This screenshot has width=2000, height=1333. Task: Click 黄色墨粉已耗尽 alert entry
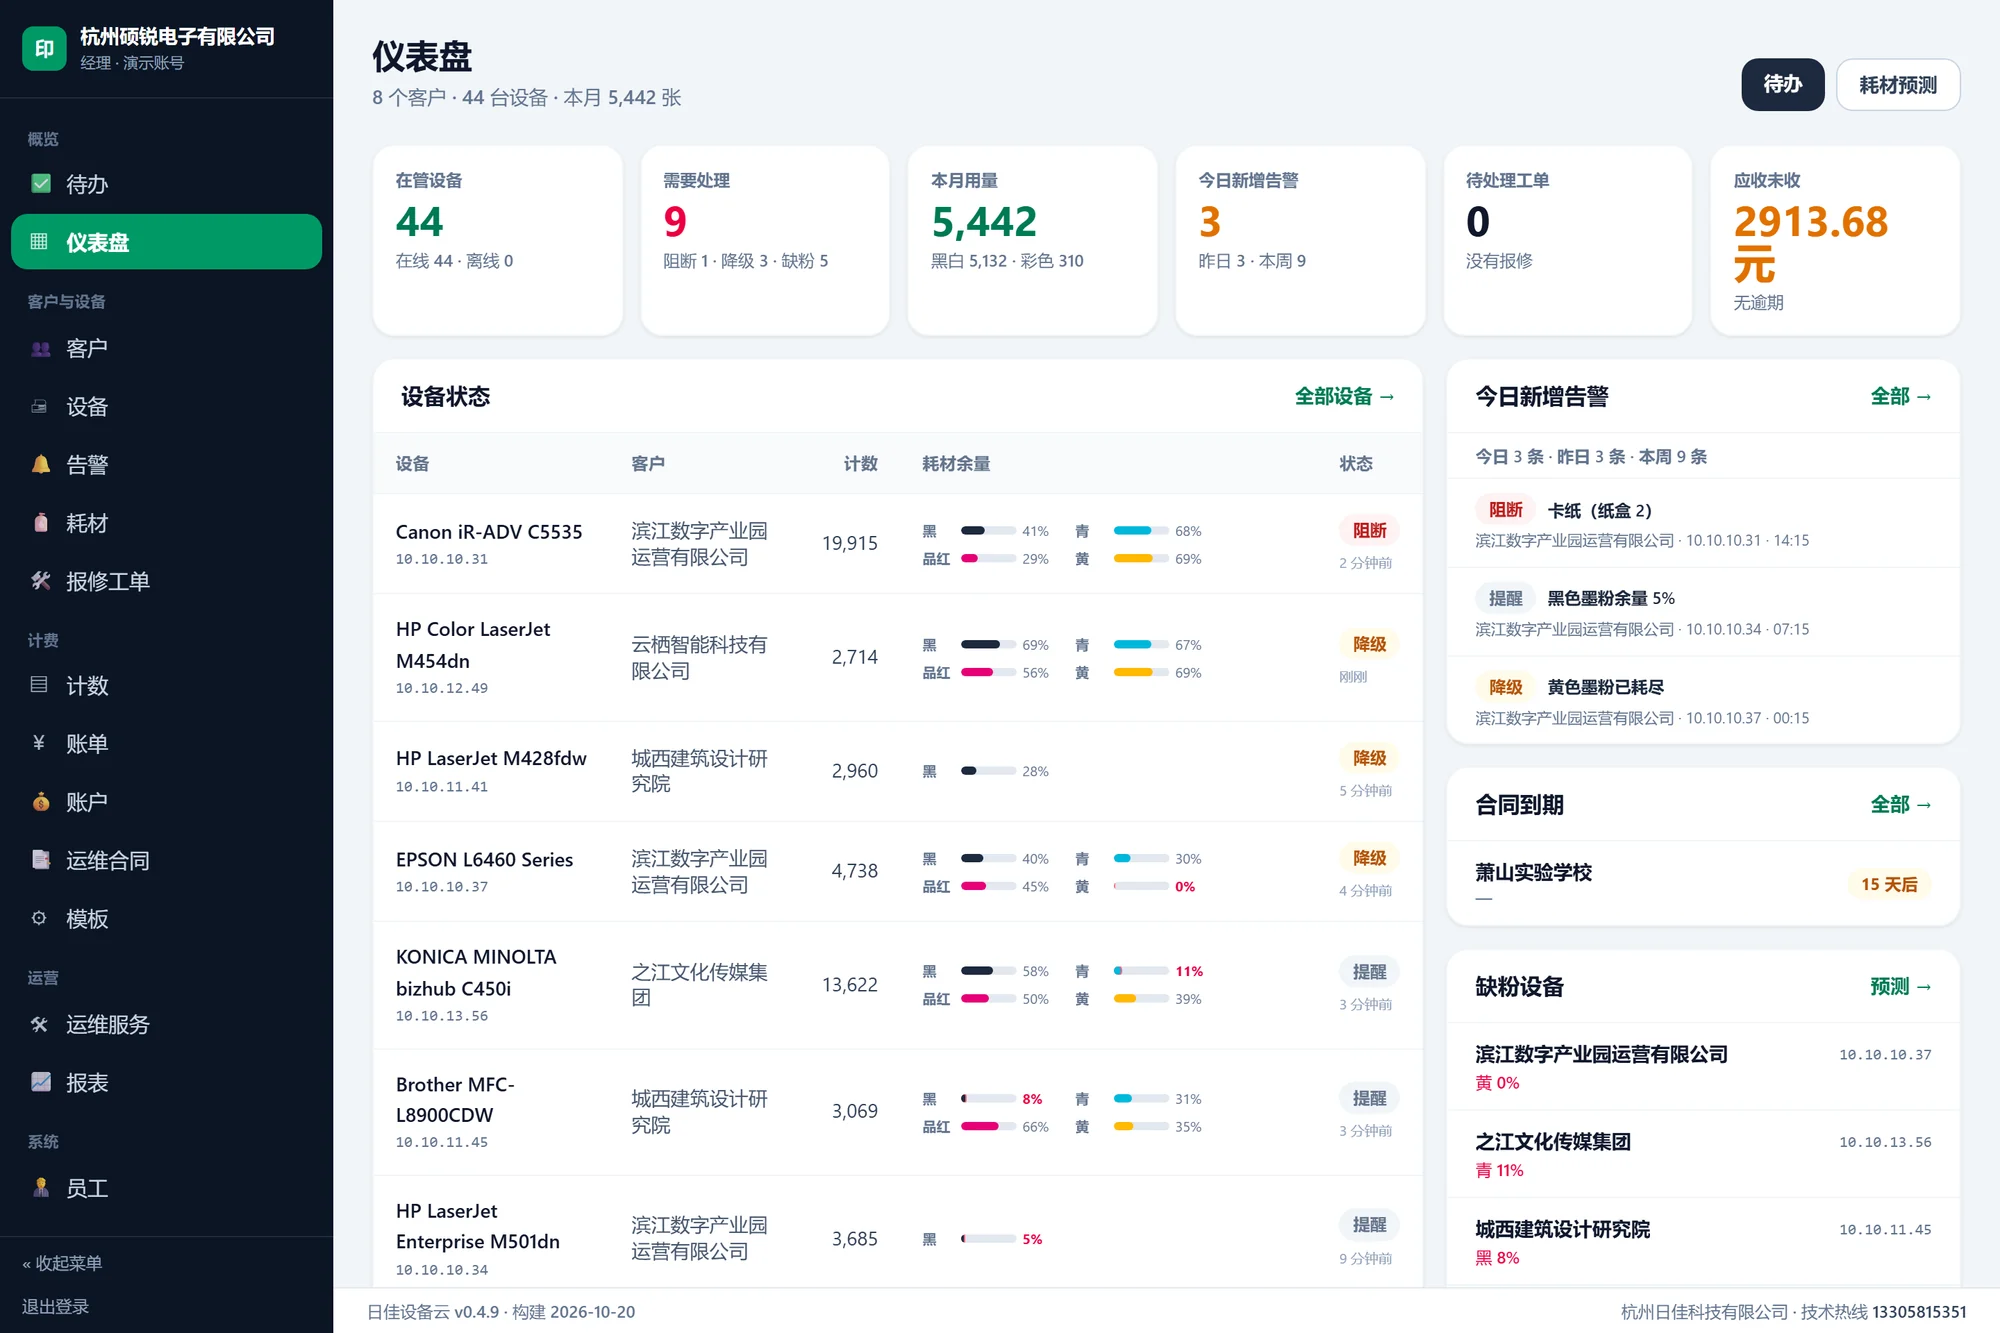click(1703, 701)
